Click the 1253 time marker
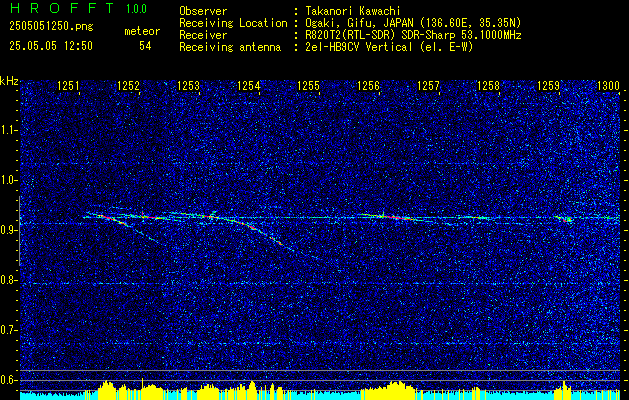This screenshot has width=629, height=400. point(189,85)
